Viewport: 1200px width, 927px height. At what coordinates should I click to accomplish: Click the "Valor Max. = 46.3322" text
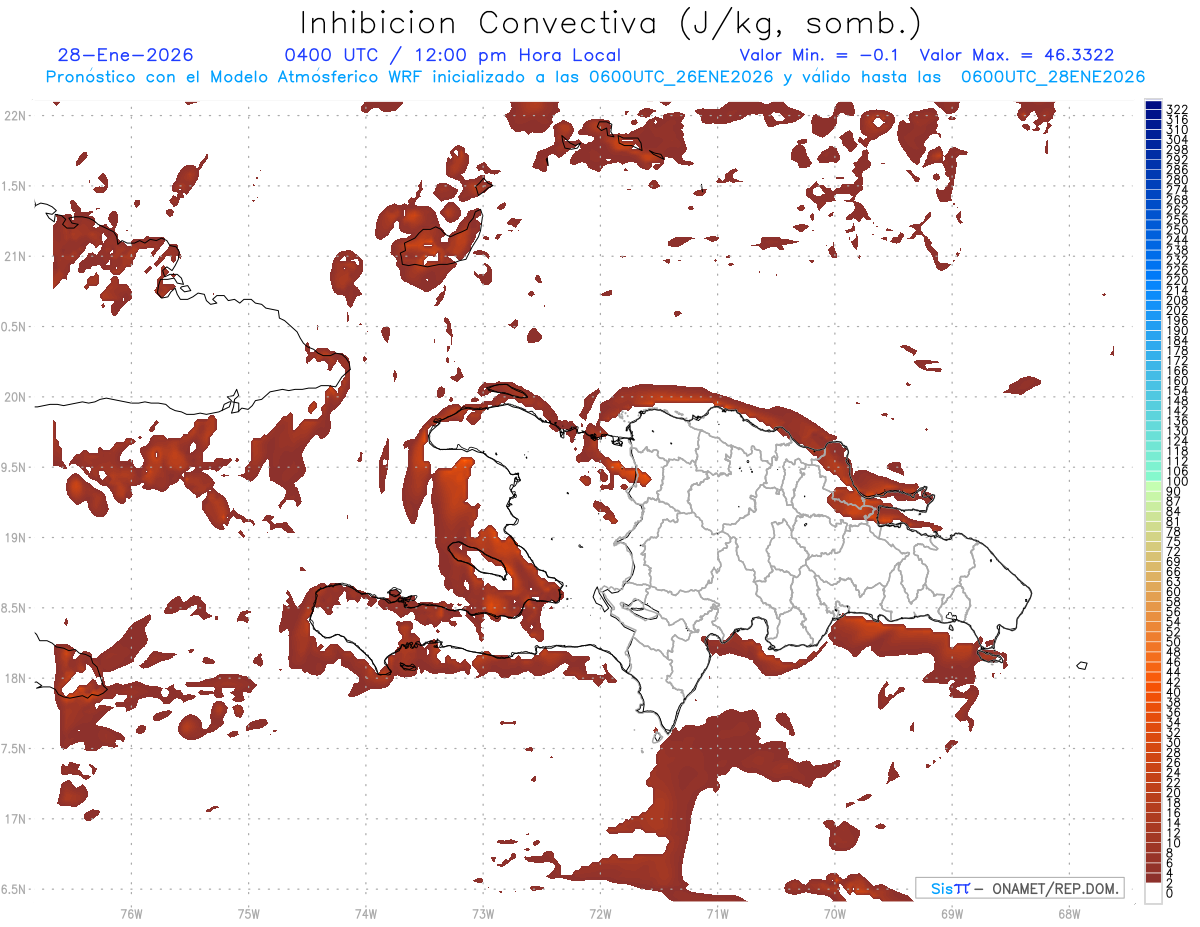(x=1017, y=56)
